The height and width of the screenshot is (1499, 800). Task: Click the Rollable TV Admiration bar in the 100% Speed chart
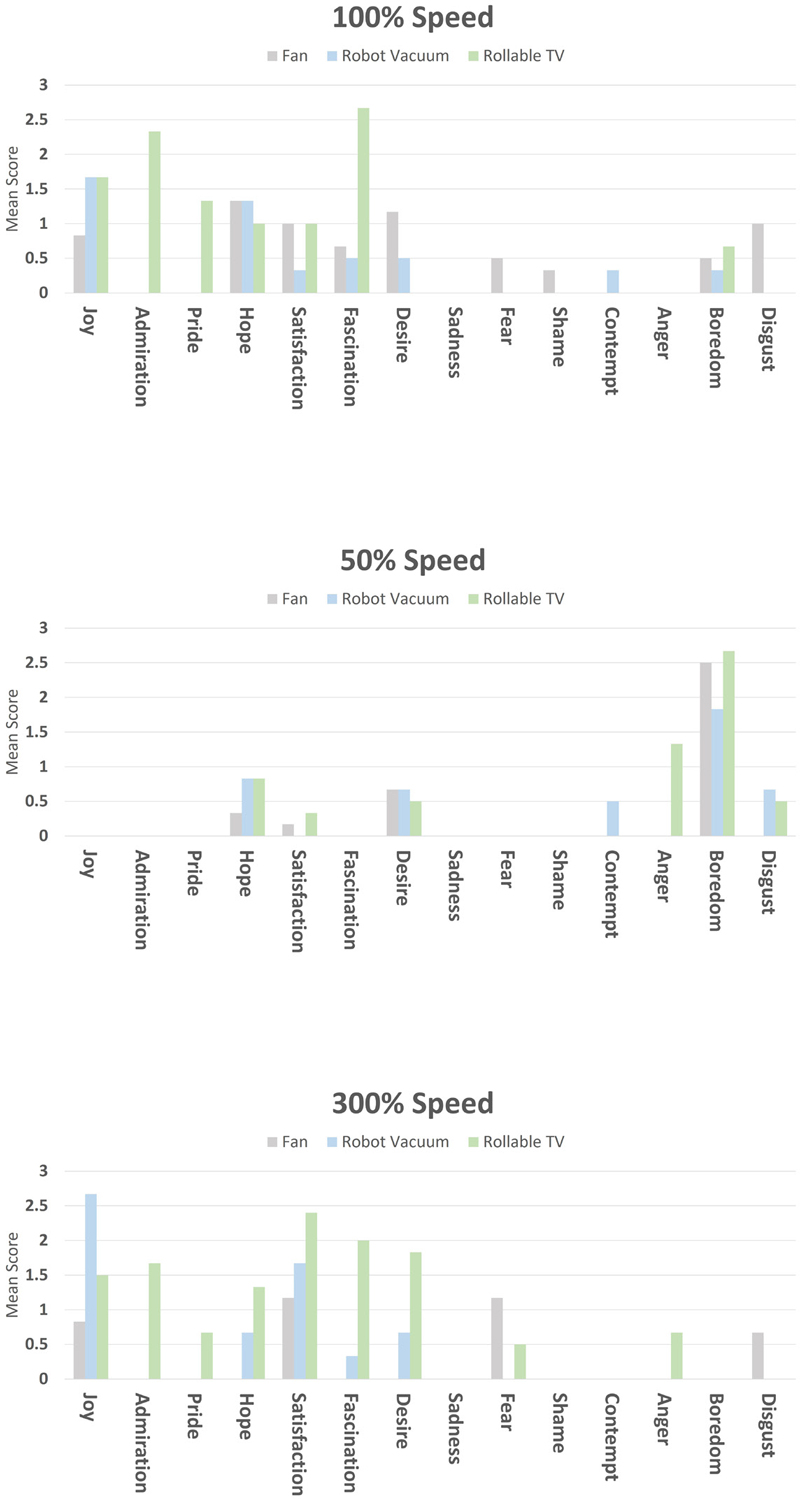point(154,212)
